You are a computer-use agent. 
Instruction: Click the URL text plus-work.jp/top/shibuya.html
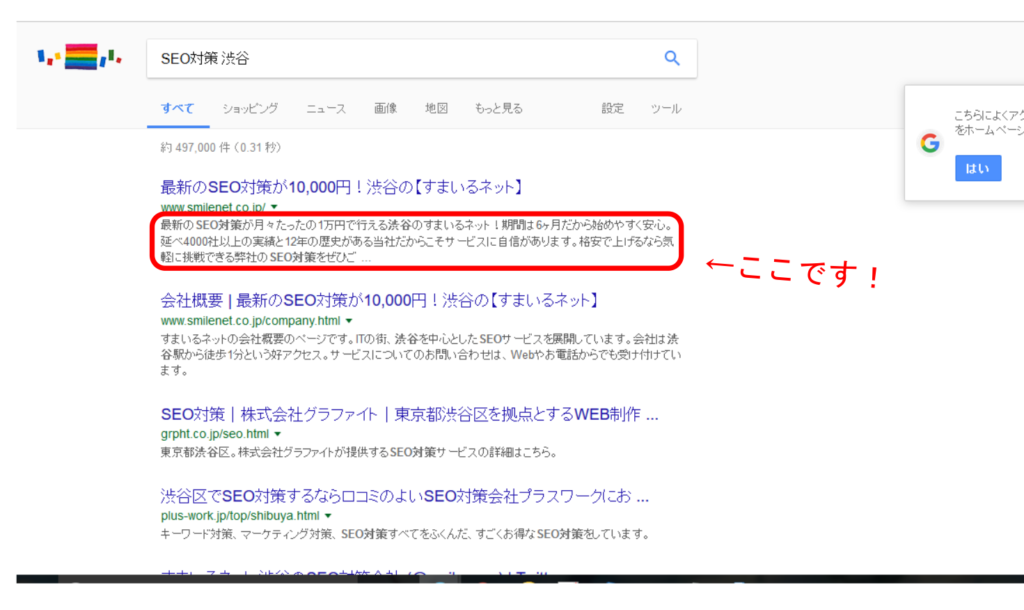(240, 516)
